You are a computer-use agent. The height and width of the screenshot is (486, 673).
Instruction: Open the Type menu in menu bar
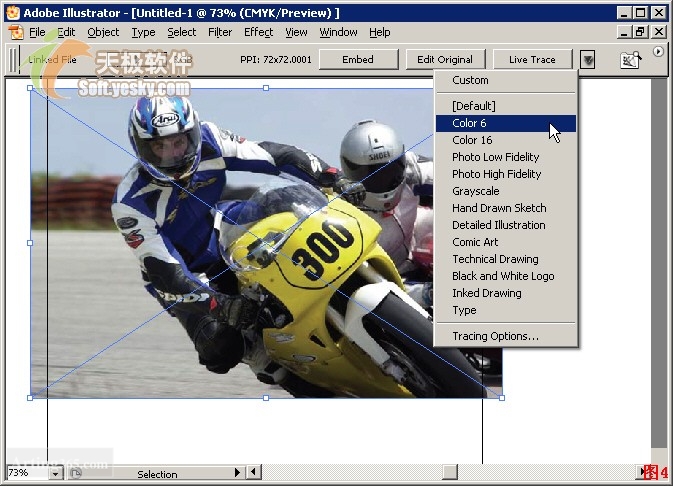[143, 32]
